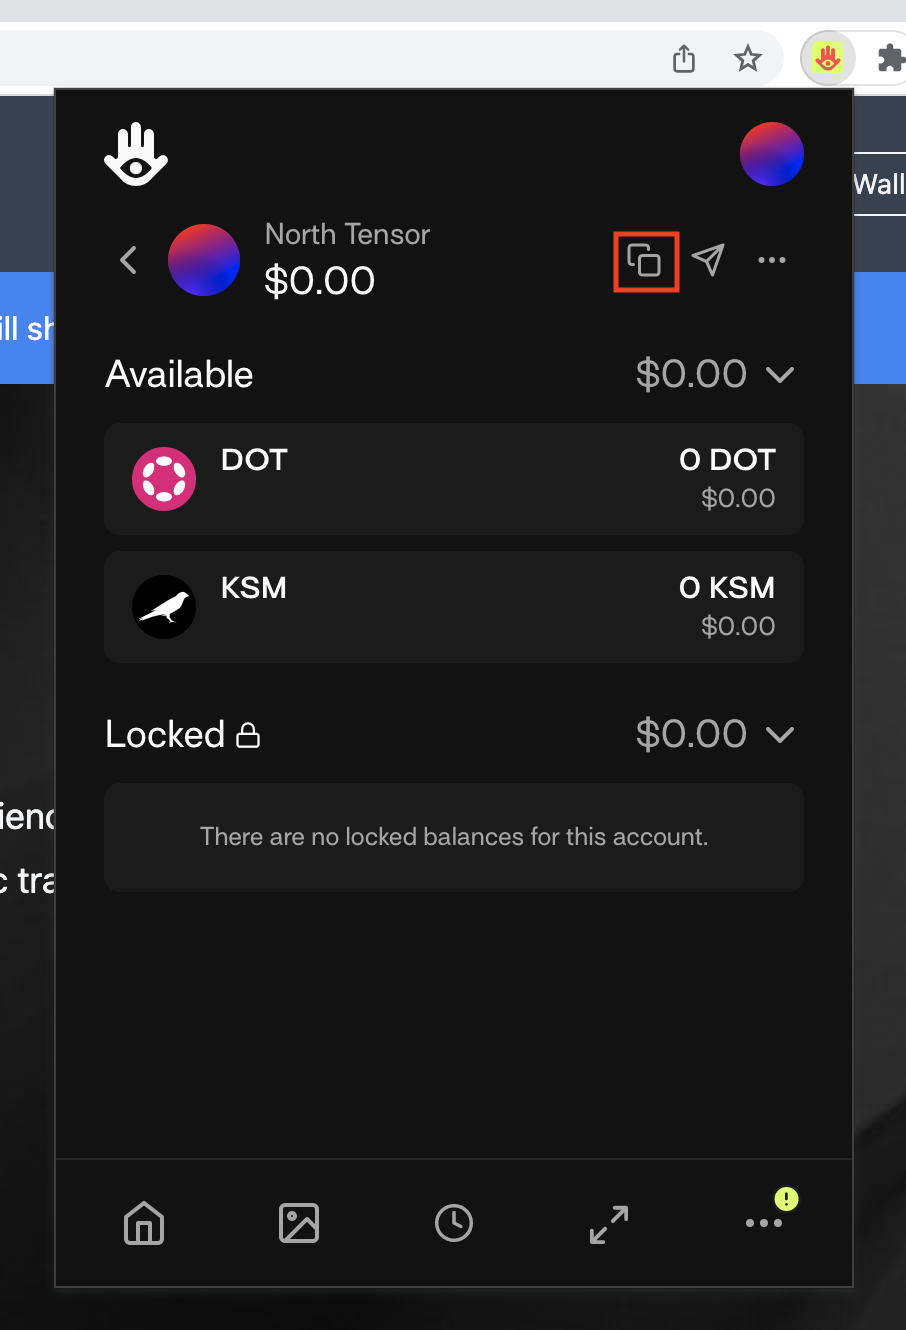Open the bottom more menu with alert badge
Image resolution: width=906 pixels, height=1330 pixels.
pos(765,1222)
